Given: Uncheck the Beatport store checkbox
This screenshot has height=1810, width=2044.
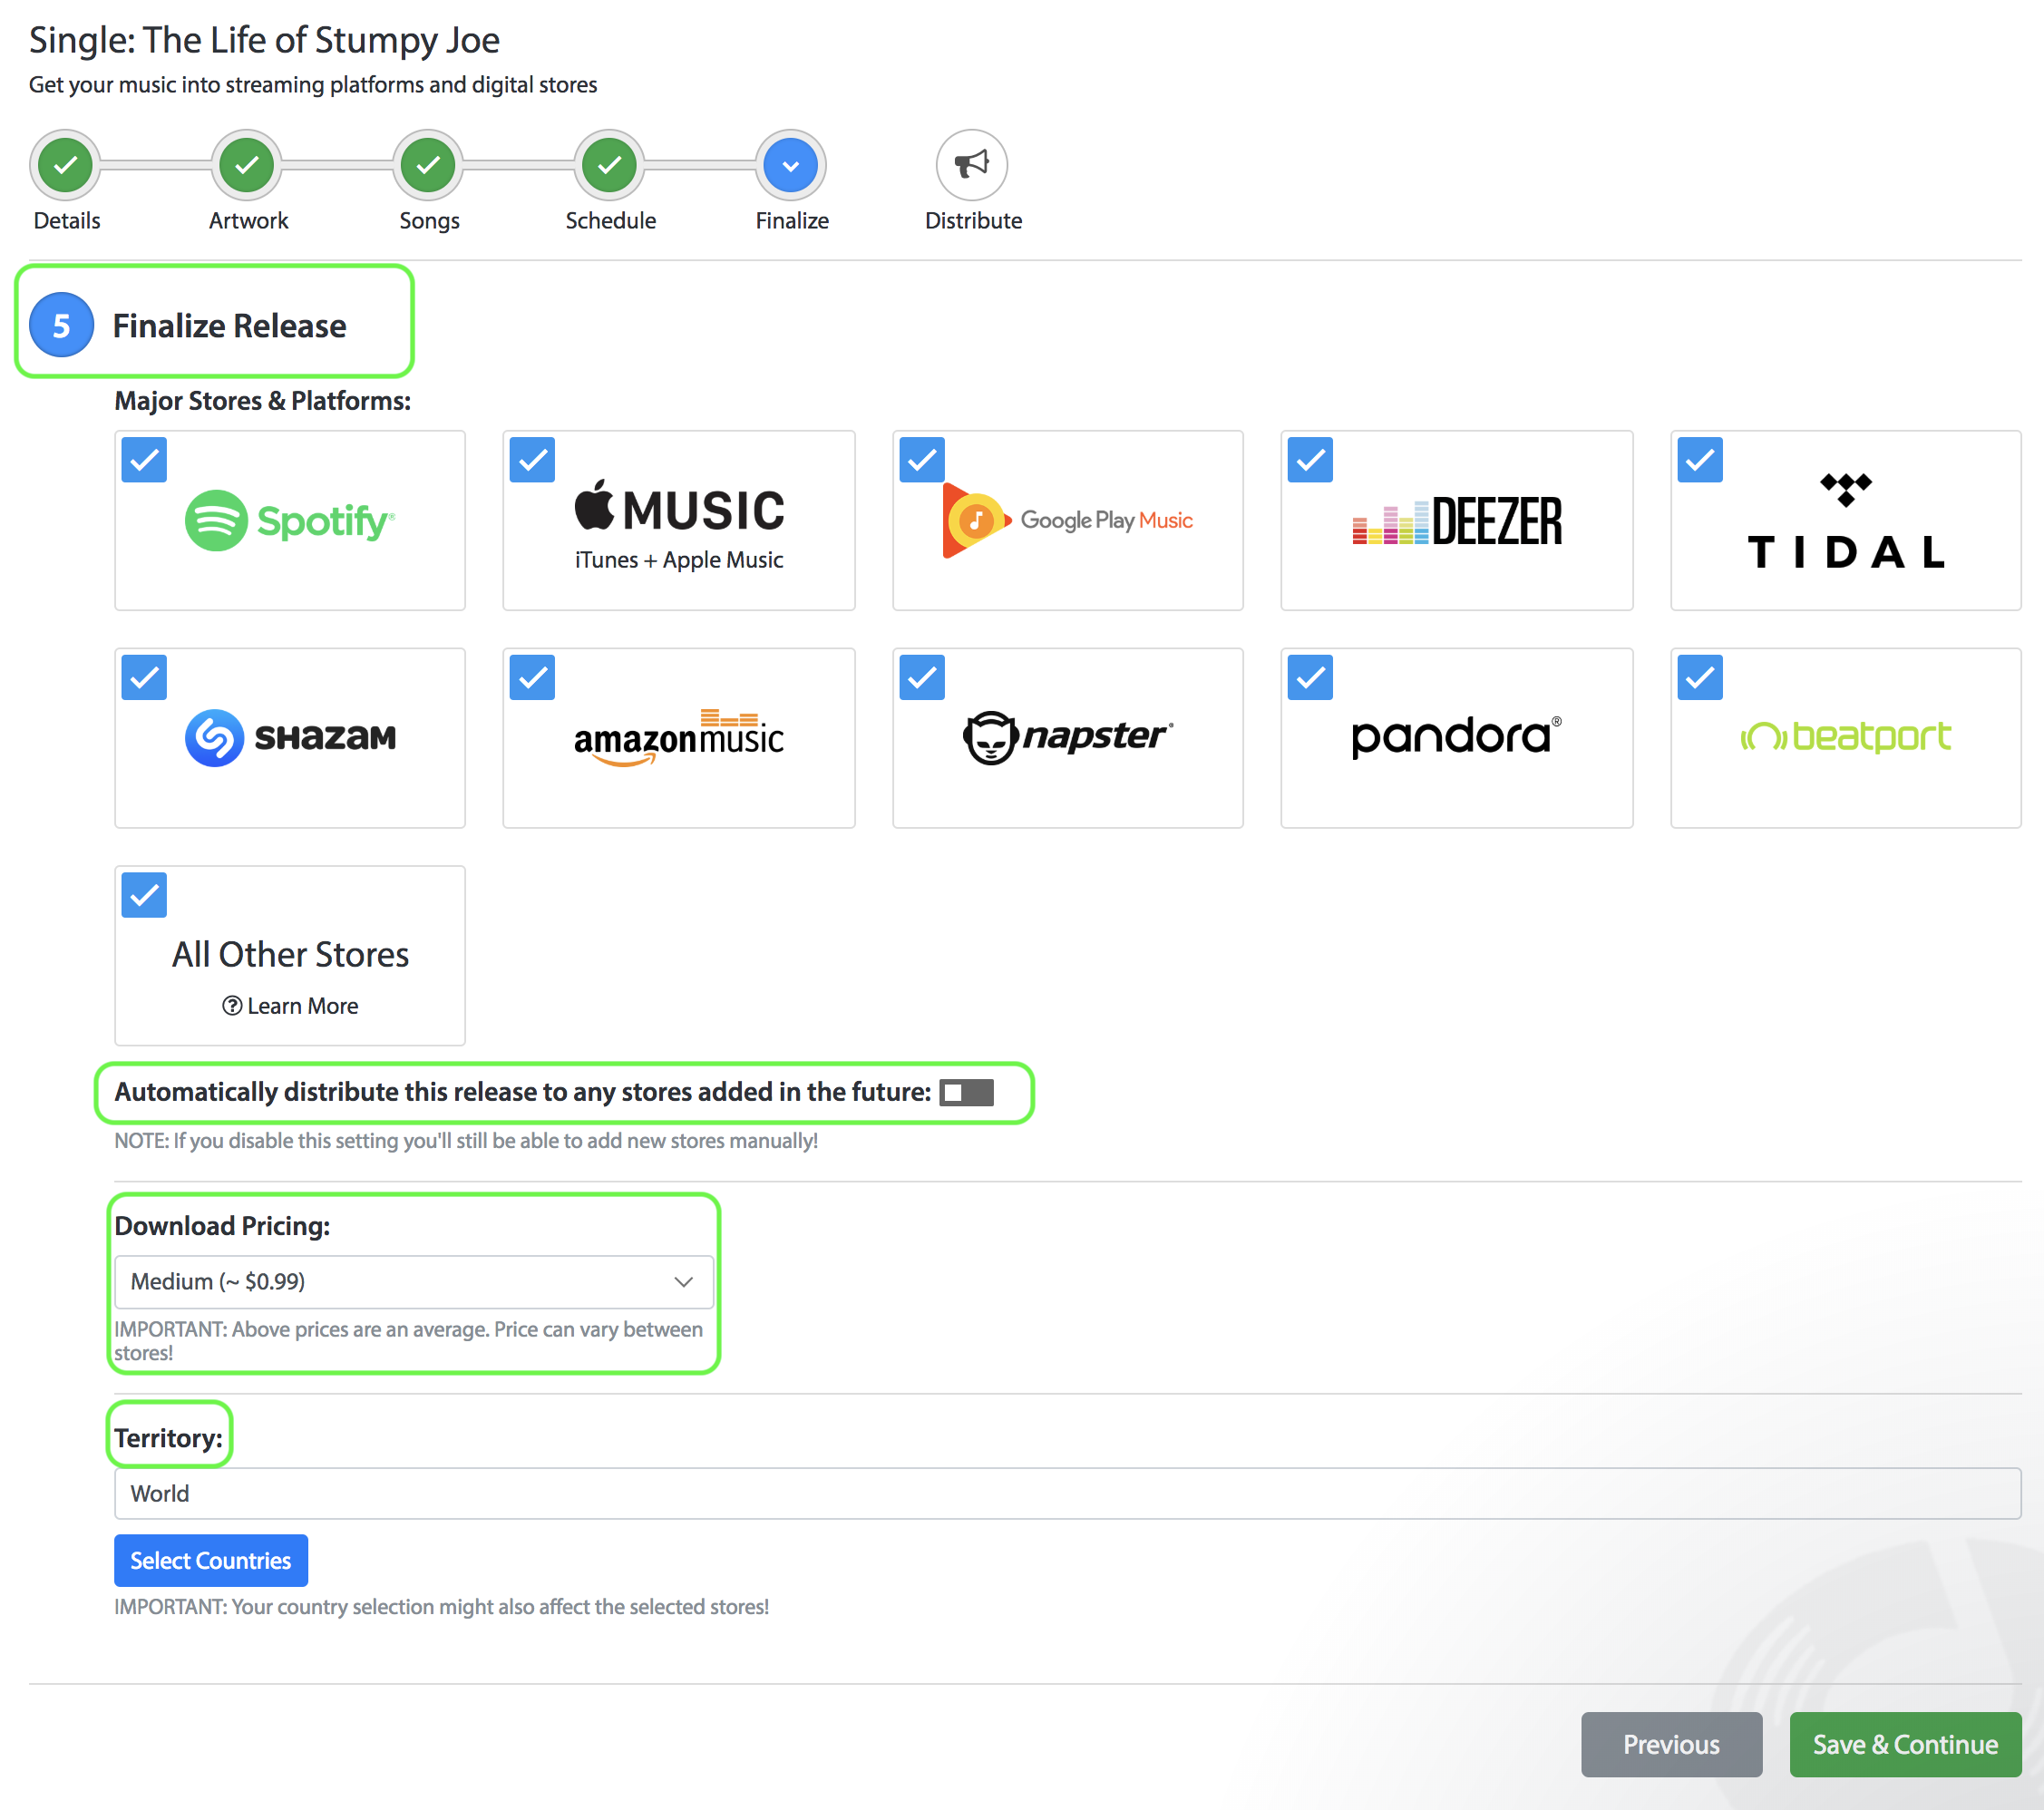Looking at the screenshot, I should [x=1700, y=678].
